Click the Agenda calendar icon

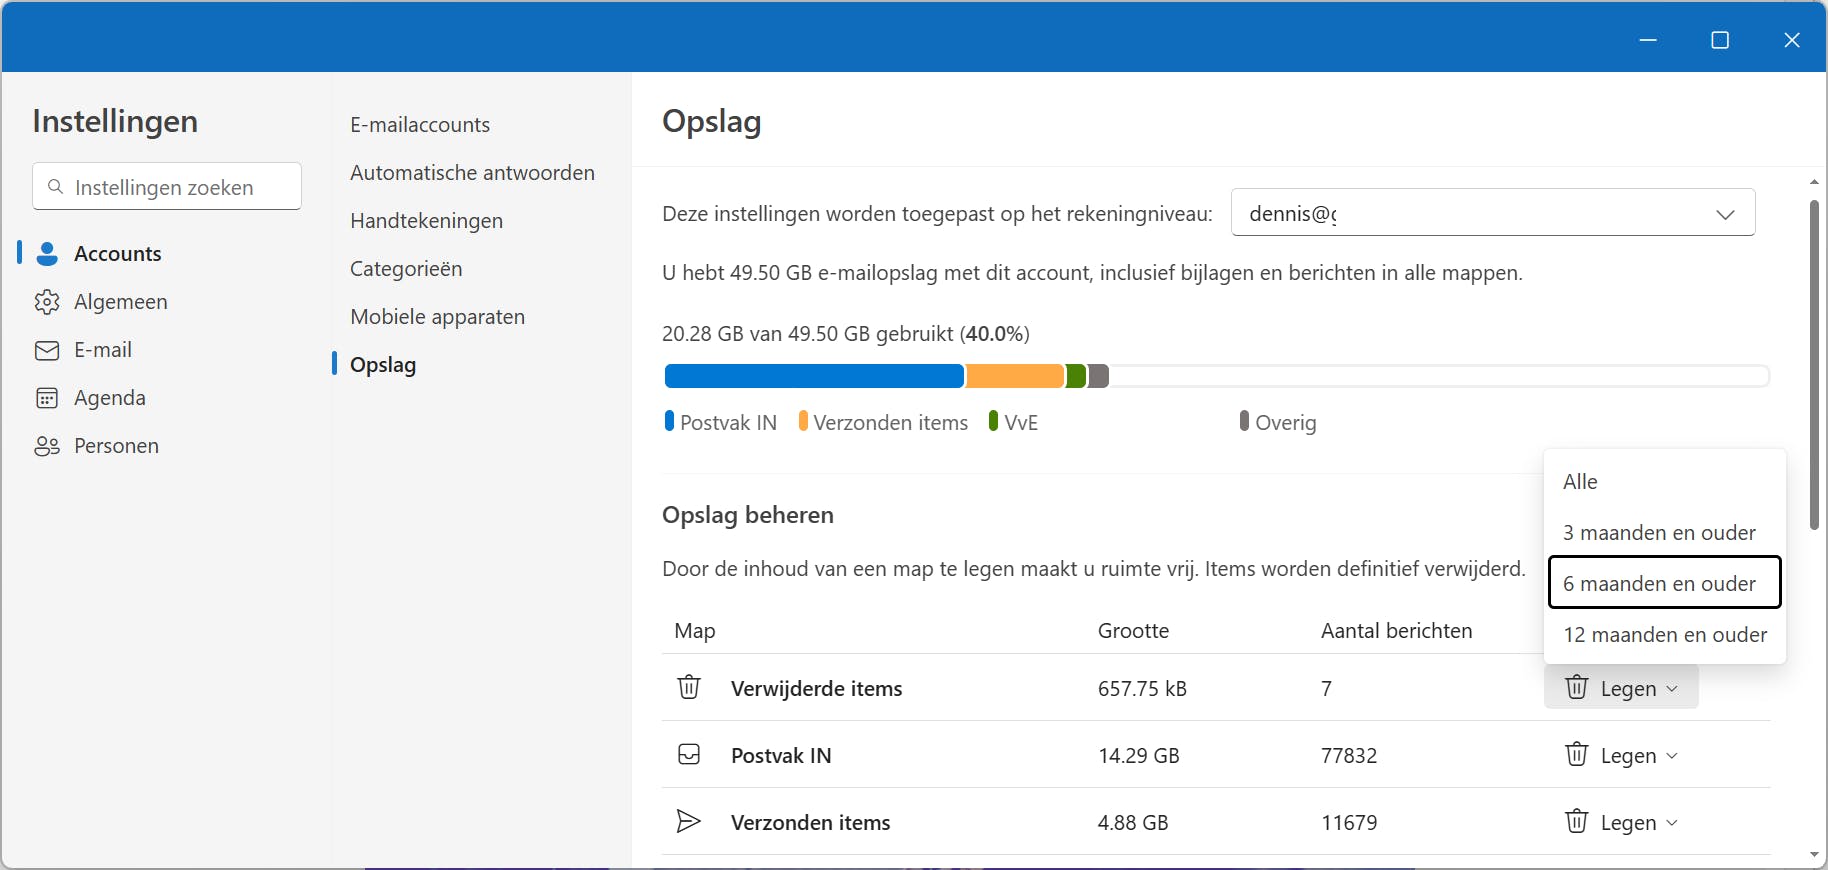[x=47, y=398]
